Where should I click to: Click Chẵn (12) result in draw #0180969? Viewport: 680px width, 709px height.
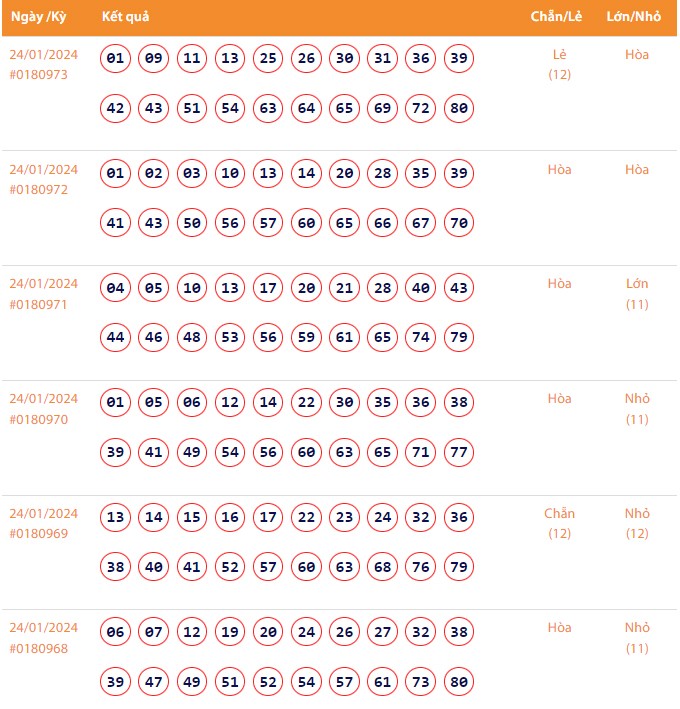point(559,523)
